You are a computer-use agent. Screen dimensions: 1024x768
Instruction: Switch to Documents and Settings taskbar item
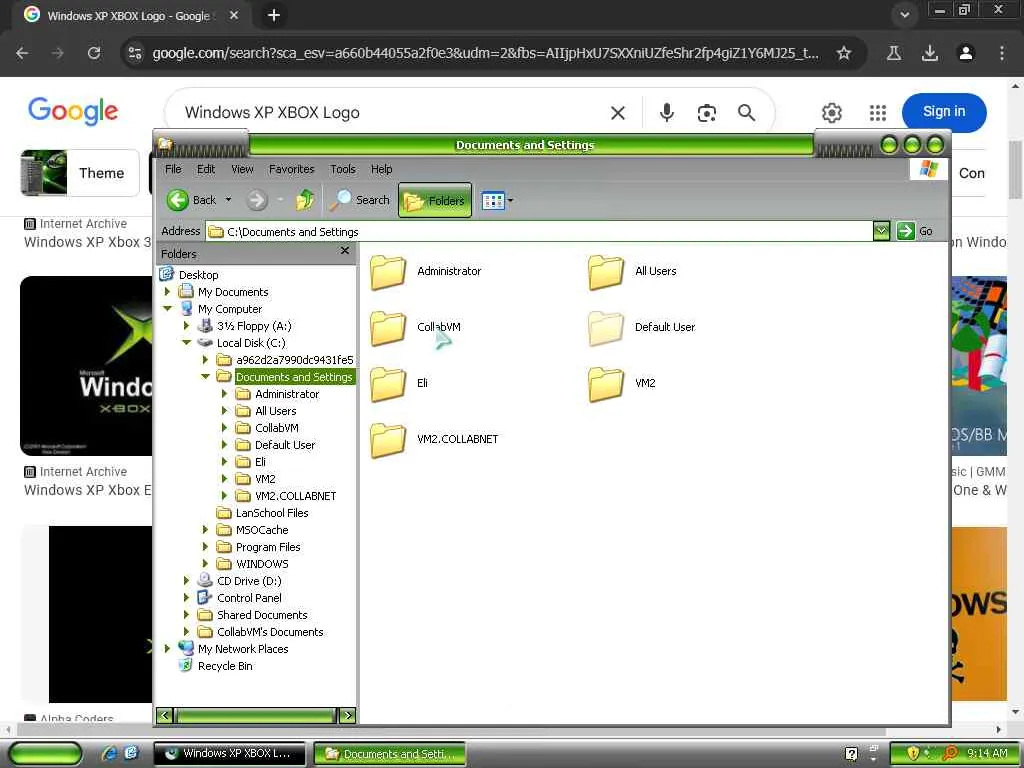389,754
